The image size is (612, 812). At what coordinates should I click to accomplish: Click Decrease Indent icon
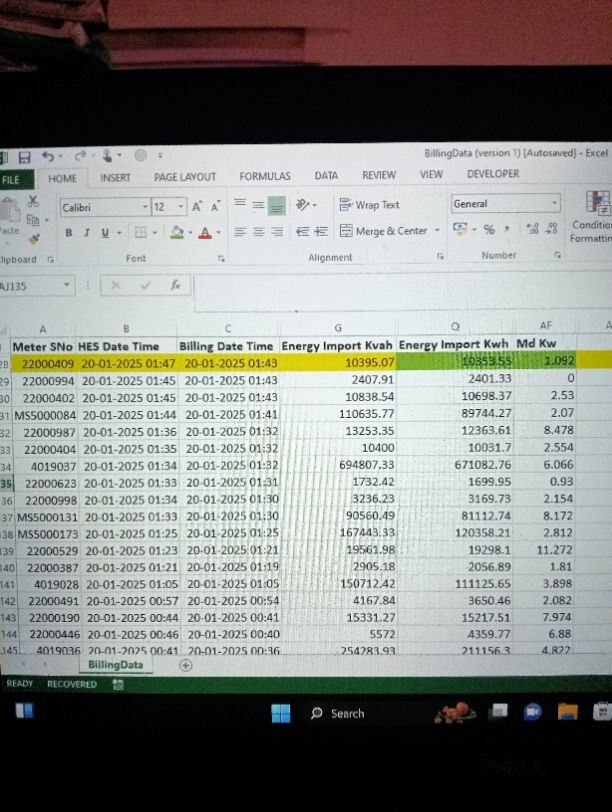(x=302, y=231)
